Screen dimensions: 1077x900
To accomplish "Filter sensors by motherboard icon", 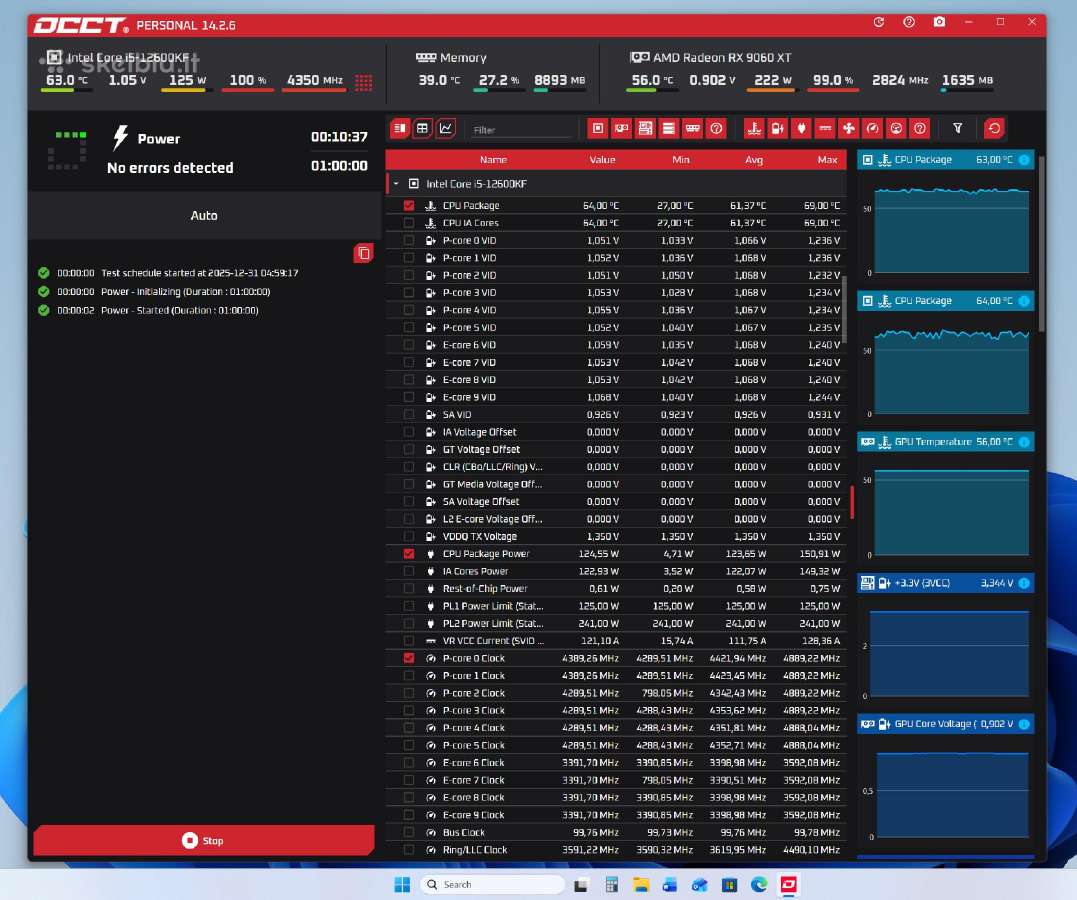I will click(x=645, y=128).
